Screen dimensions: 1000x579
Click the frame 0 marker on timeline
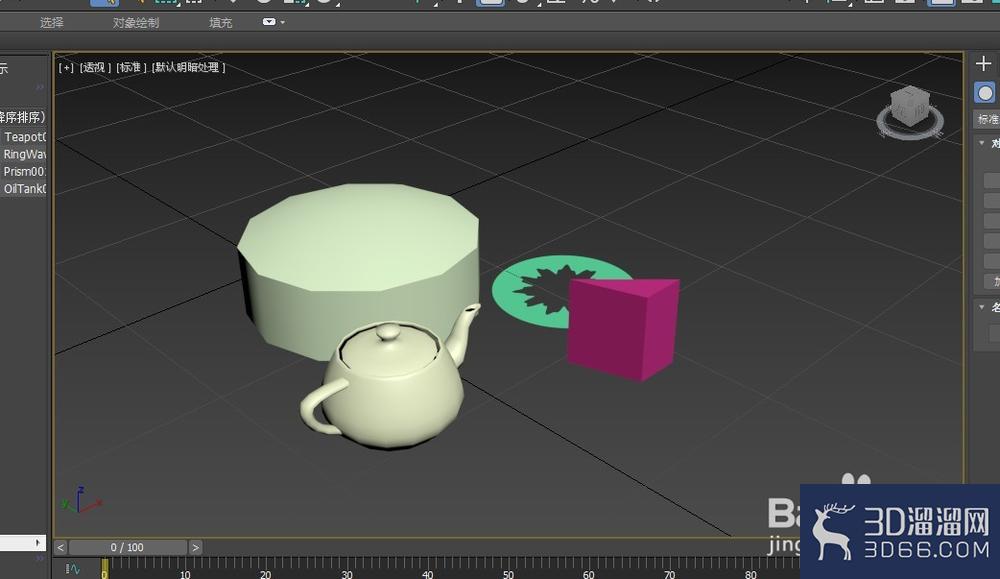click(105, 569)
